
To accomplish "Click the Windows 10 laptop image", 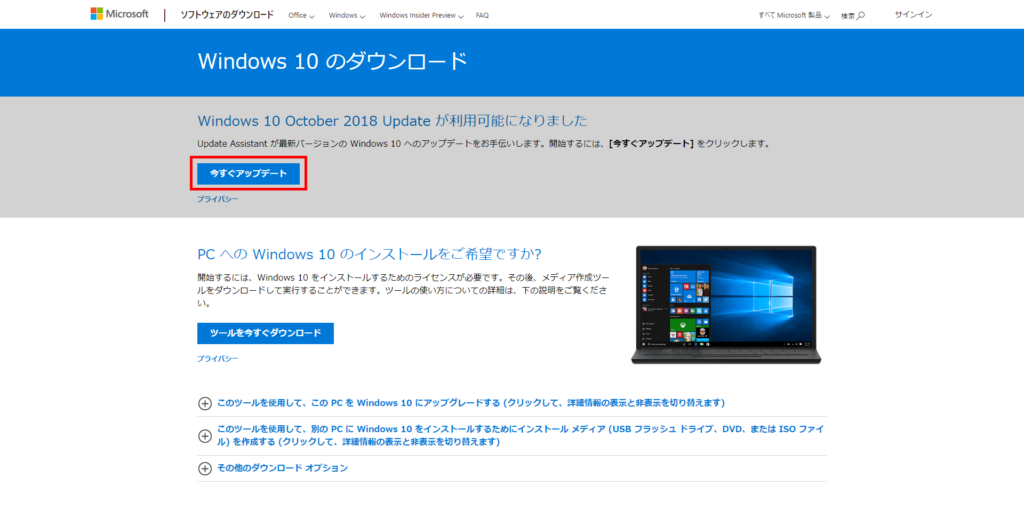I will [726, 305].
